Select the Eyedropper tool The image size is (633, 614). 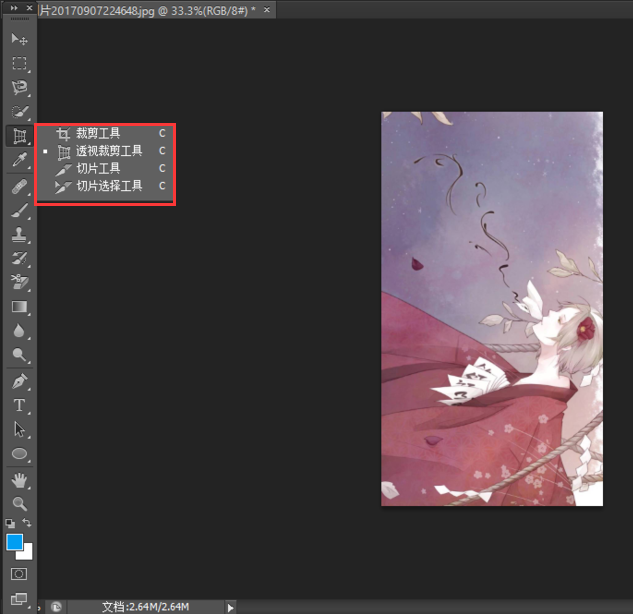(x=19, y=160)
